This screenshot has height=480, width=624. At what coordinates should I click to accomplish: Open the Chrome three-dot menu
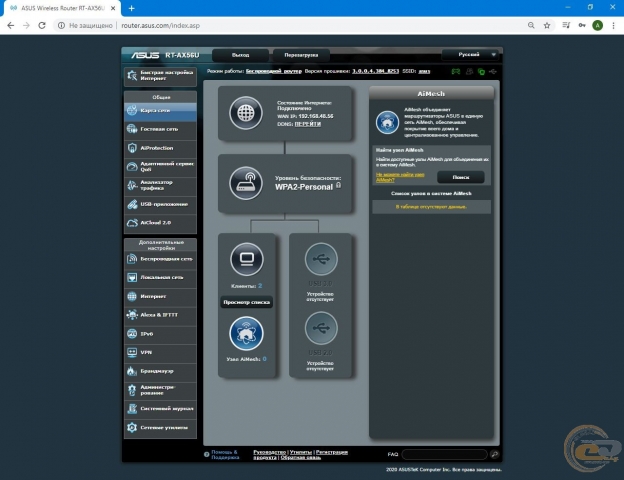pyautogui.click(x=613, y=25)
